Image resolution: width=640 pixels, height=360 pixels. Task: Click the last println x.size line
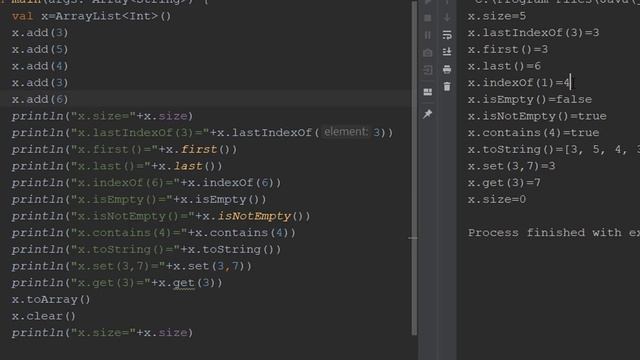pyautogui.click(x=102, y=333)
